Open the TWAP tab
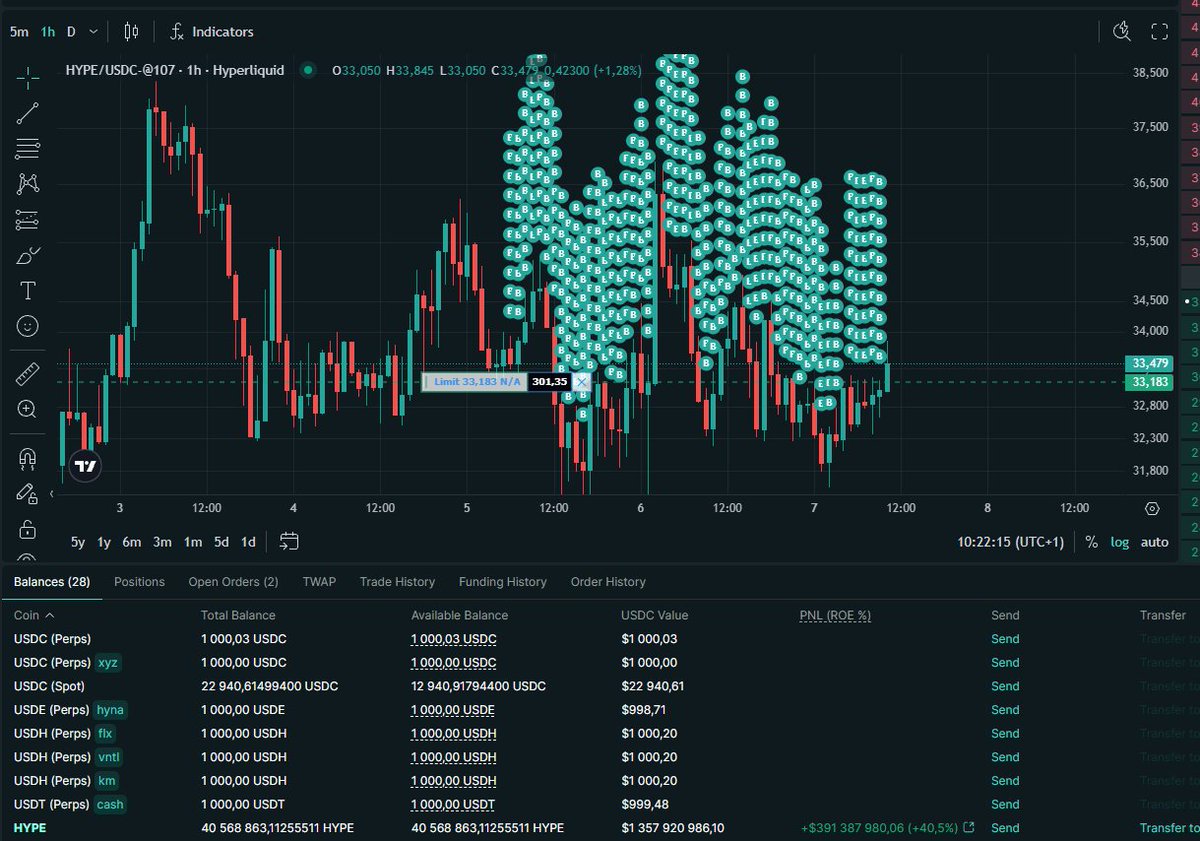Image resolution: width=1200 pixels, height=841 pixels. (319, 582)
